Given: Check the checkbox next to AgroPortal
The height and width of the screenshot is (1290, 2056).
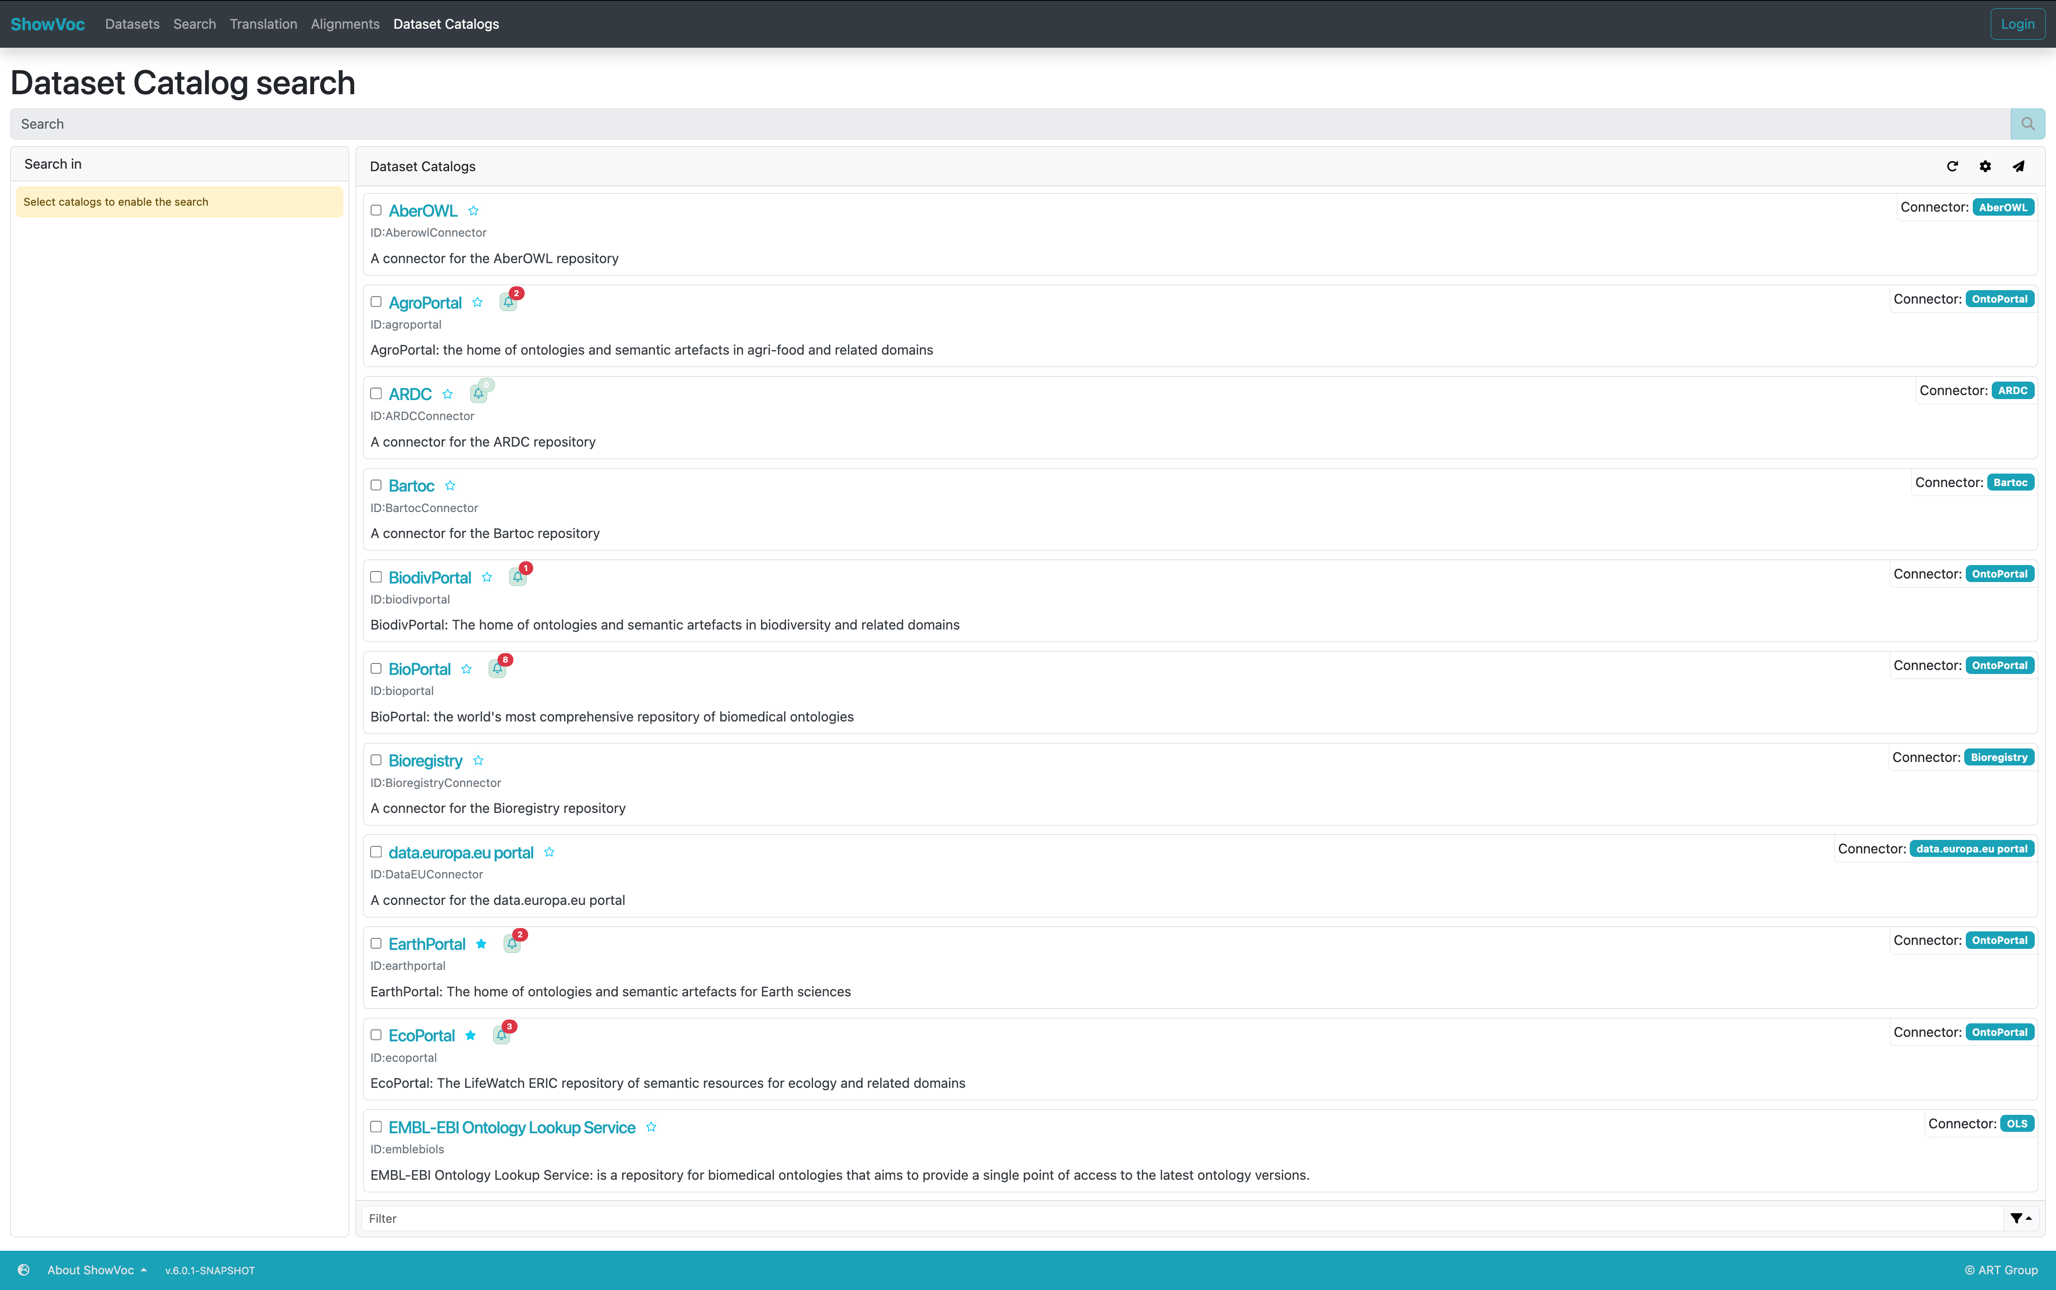Looking at the screenshot, I should click(376, 301).
